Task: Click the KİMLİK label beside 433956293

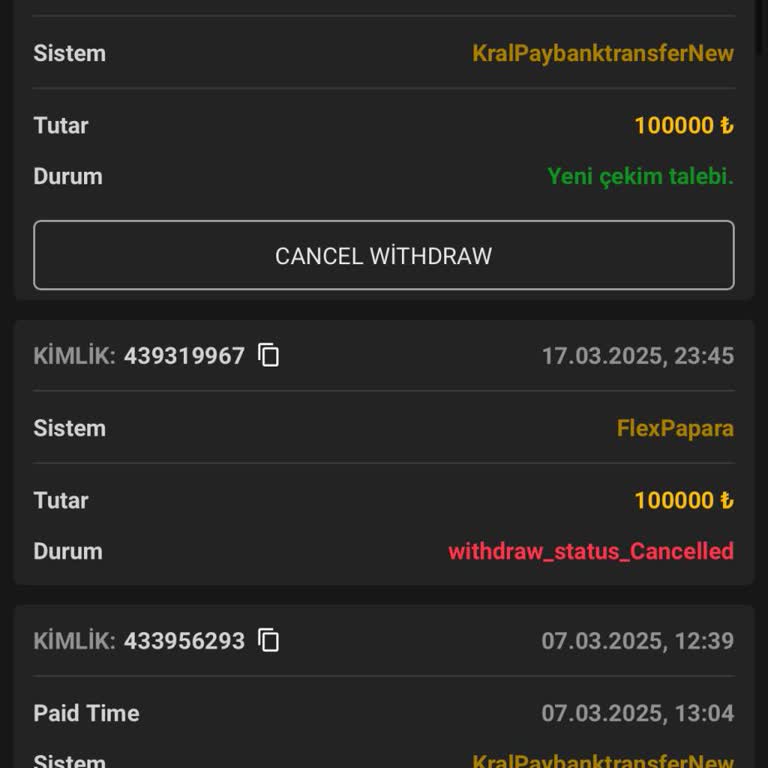Action: 75,641
